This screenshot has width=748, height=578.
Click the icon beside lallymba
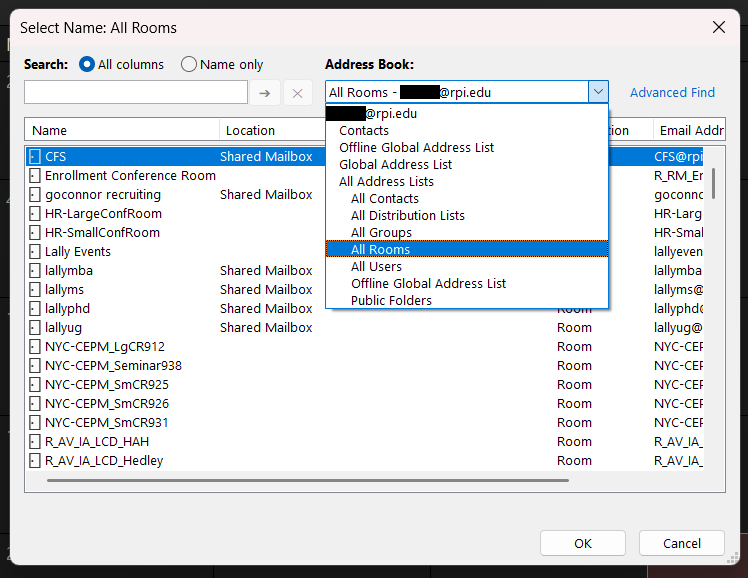point(34,271)
